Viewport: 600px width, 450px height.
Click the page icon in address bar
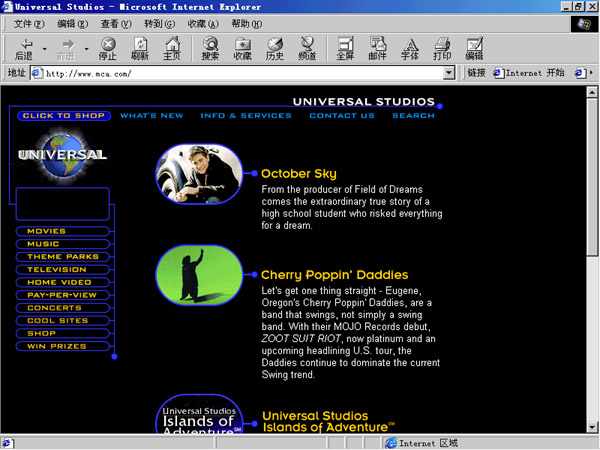pyautogui.click(x=37, y=73)
